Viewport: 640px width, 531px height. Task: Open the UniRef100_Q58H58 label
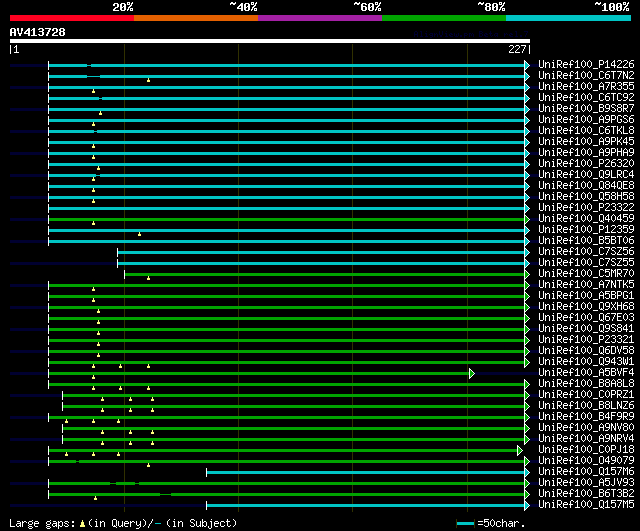[x=586, y=197]
